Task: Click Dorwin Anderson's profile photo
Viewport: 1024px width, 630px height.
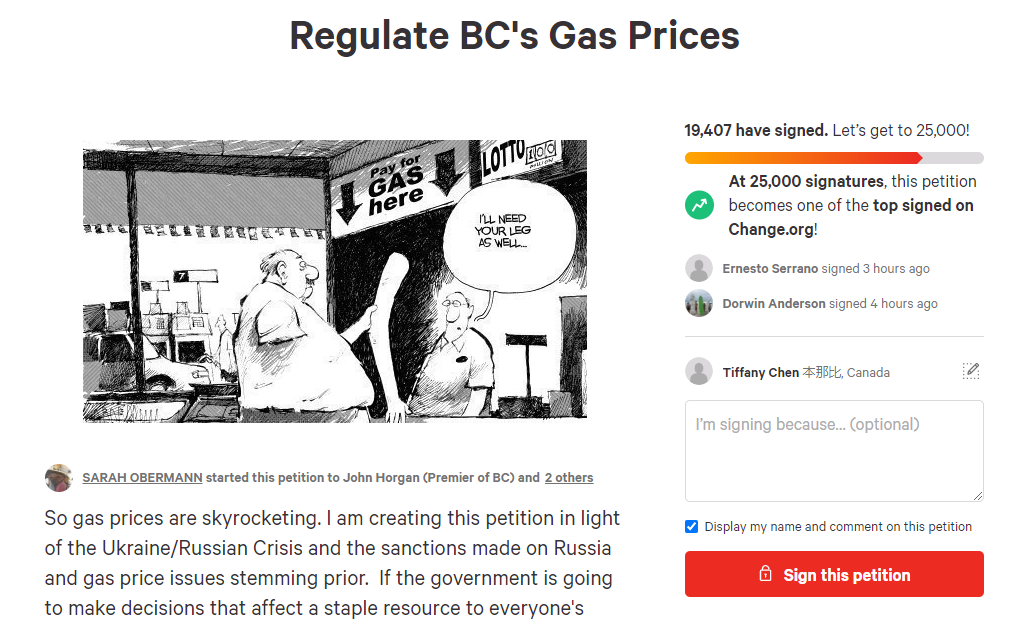Action: [699, 303]
